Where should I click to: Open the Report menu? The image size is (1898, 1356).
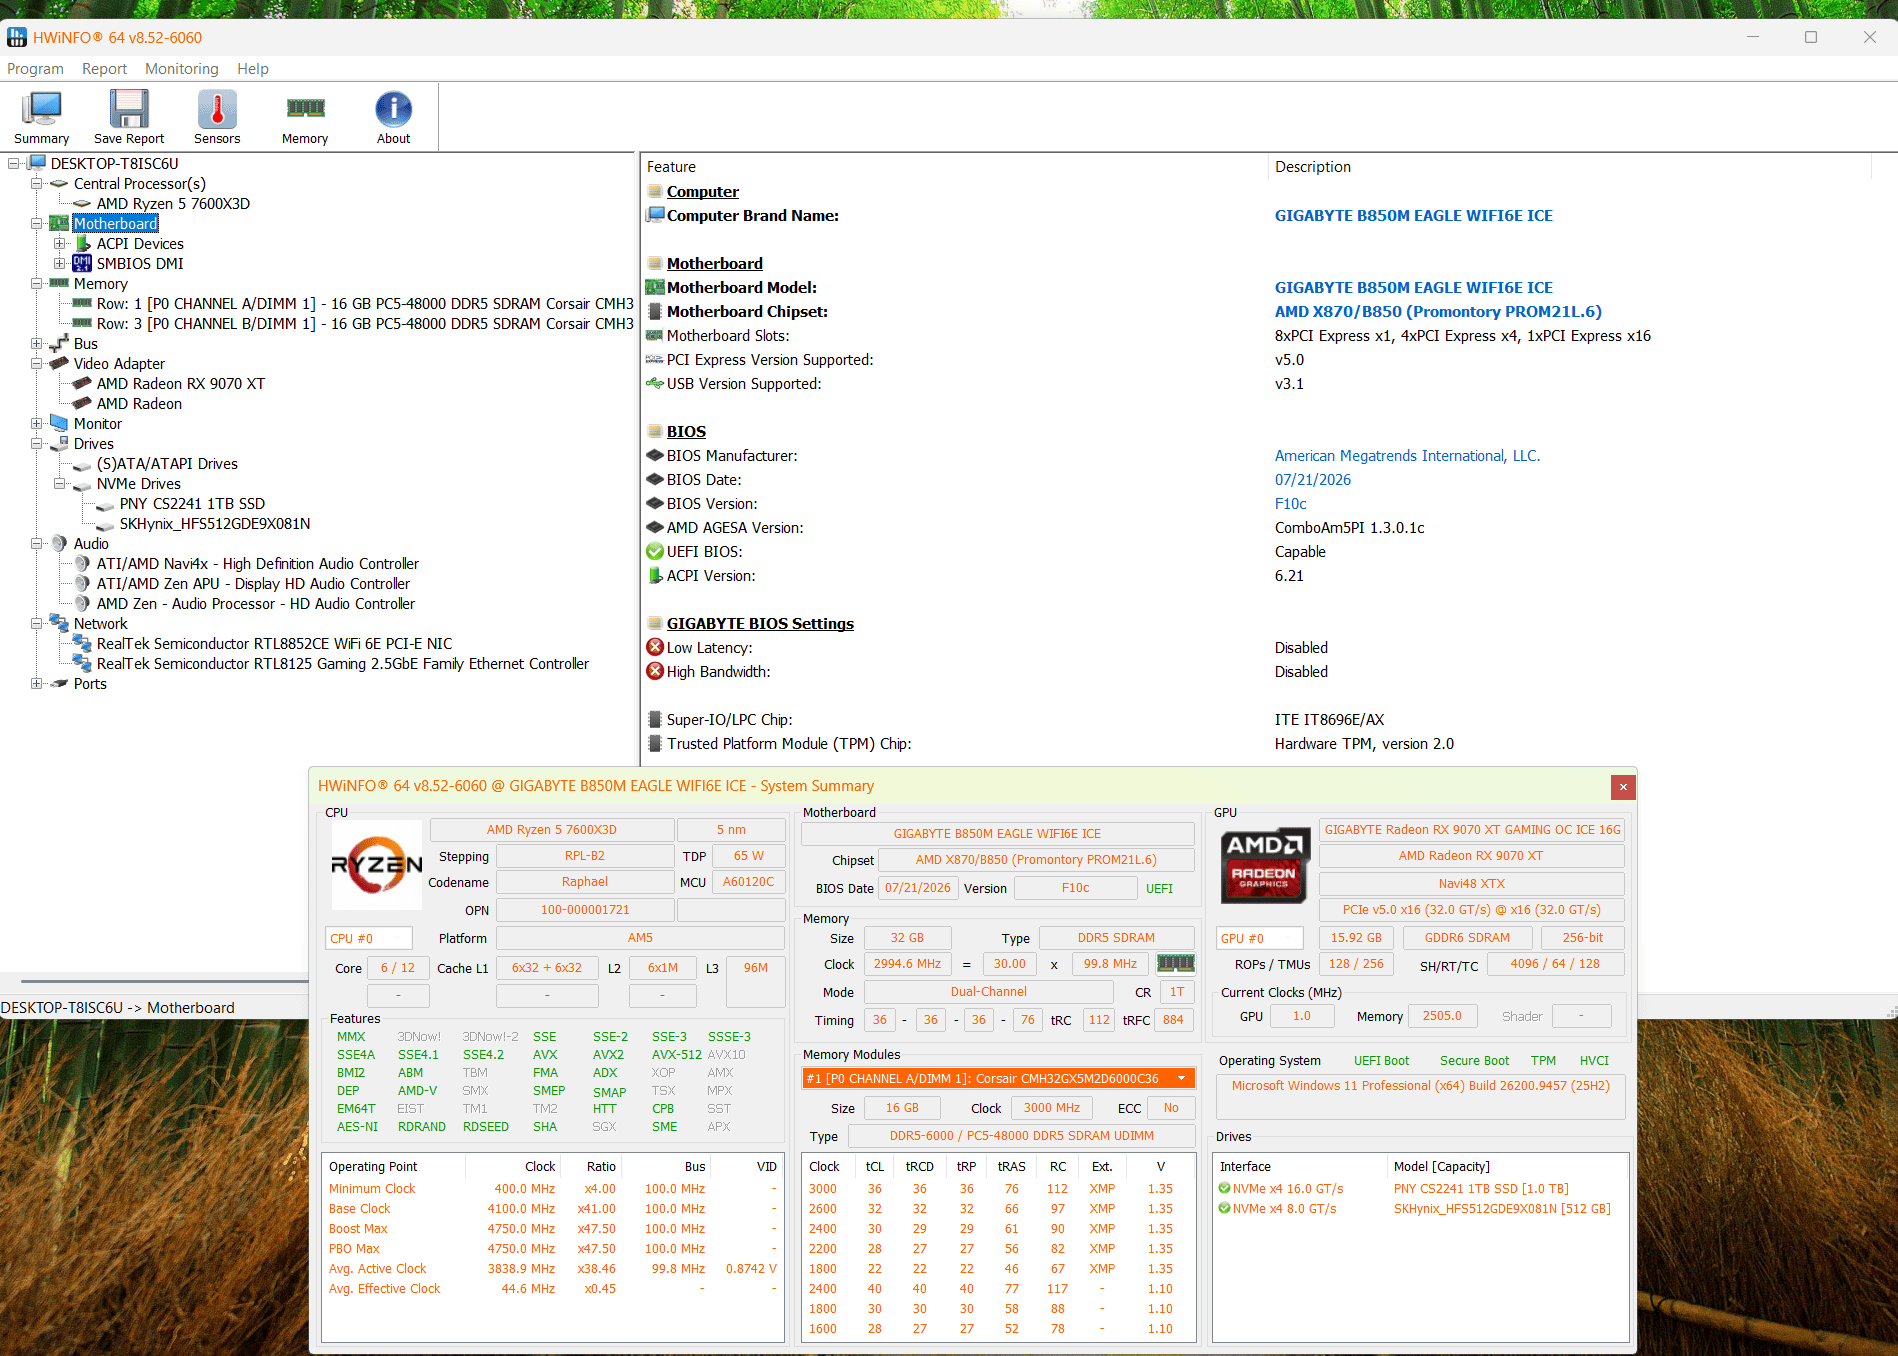point(104,69)
